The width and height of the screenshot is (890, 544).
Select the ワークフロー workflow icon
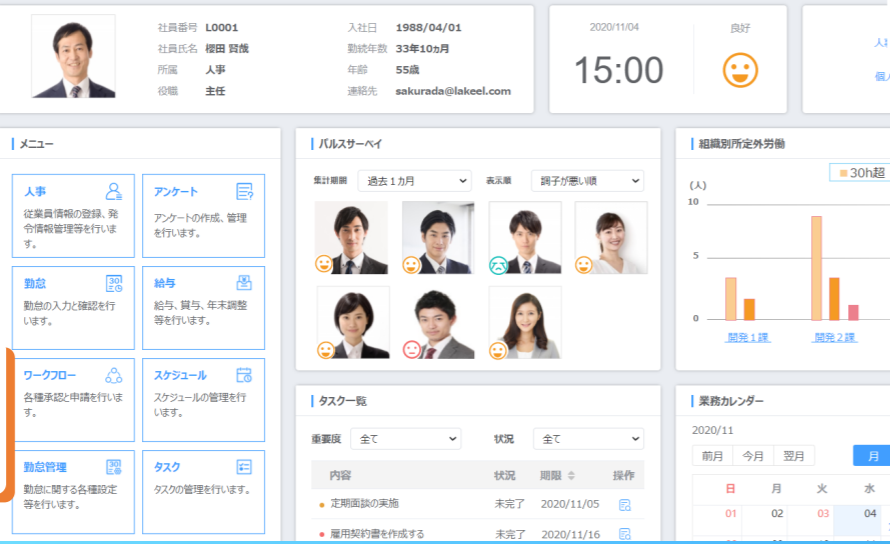coord(114,375)
